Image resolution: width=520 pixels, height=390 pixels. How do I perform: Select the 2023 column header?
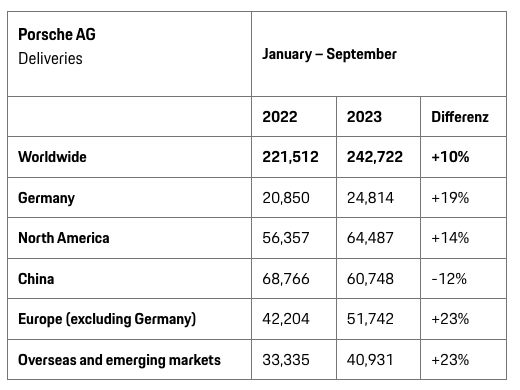364,117
